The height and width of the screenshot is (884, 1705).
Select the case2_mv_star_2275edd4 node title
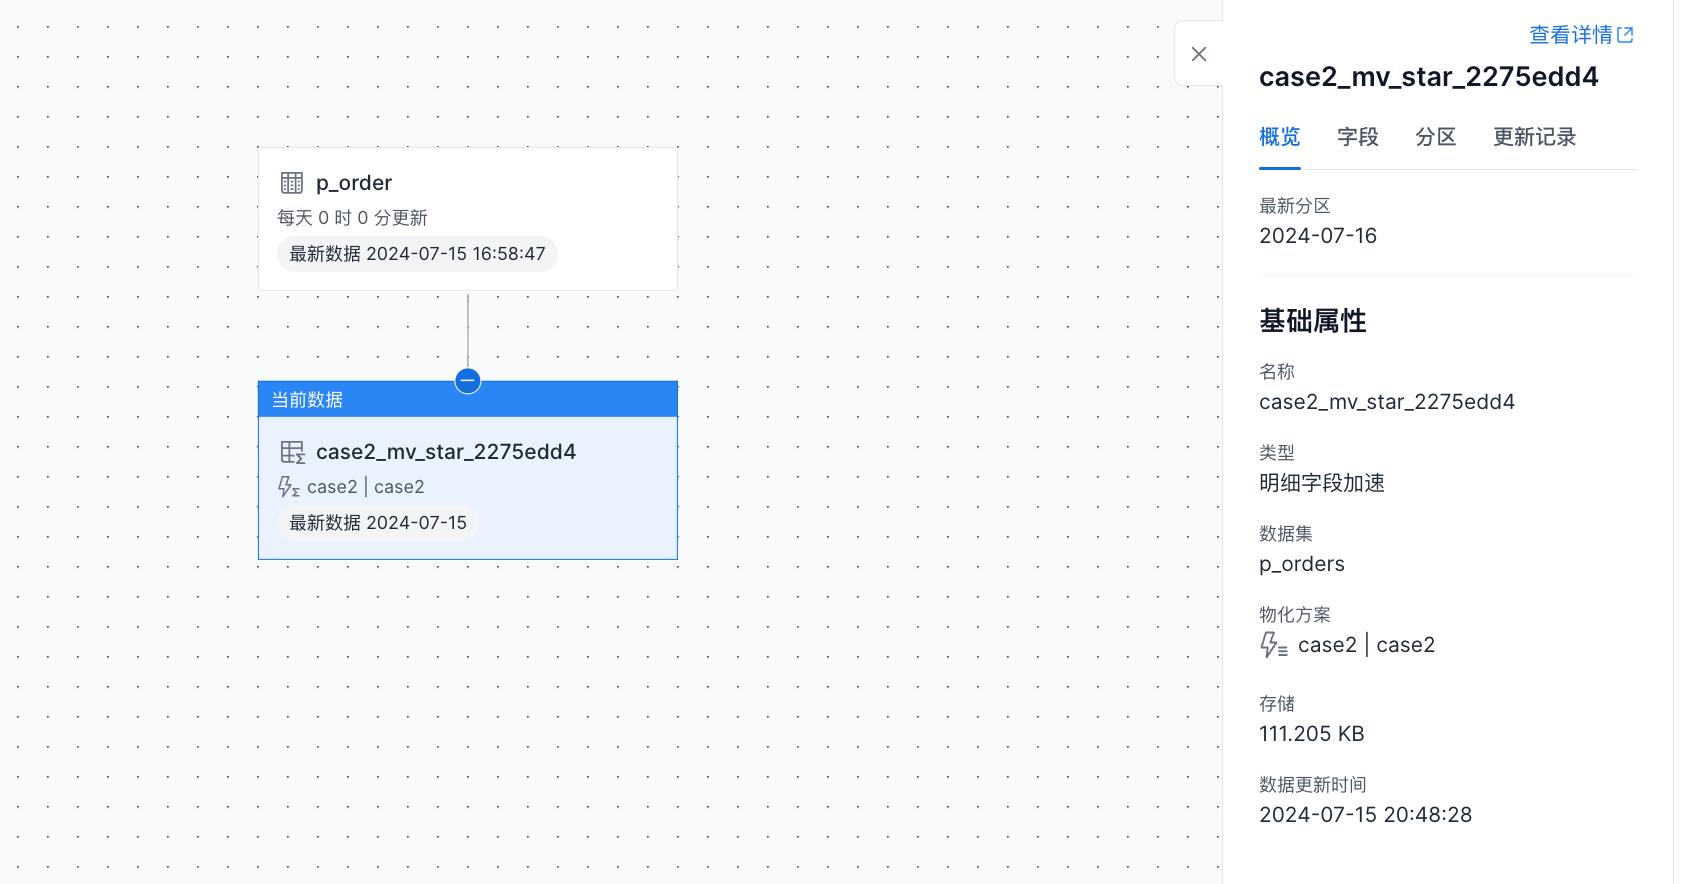click(x=446, y=452)
